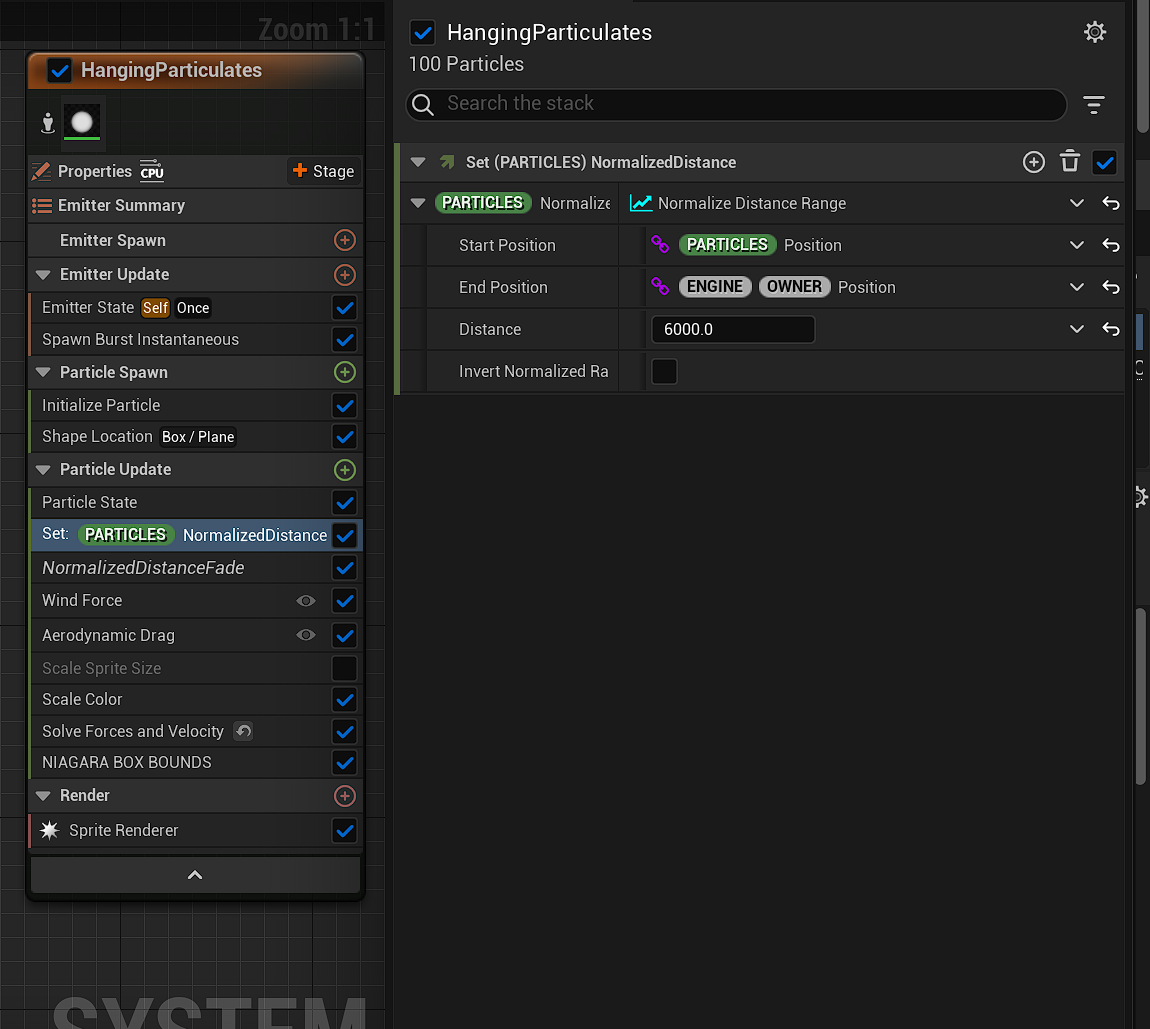Disable Spawn Burst Instantaneous module

pos(345,340)
